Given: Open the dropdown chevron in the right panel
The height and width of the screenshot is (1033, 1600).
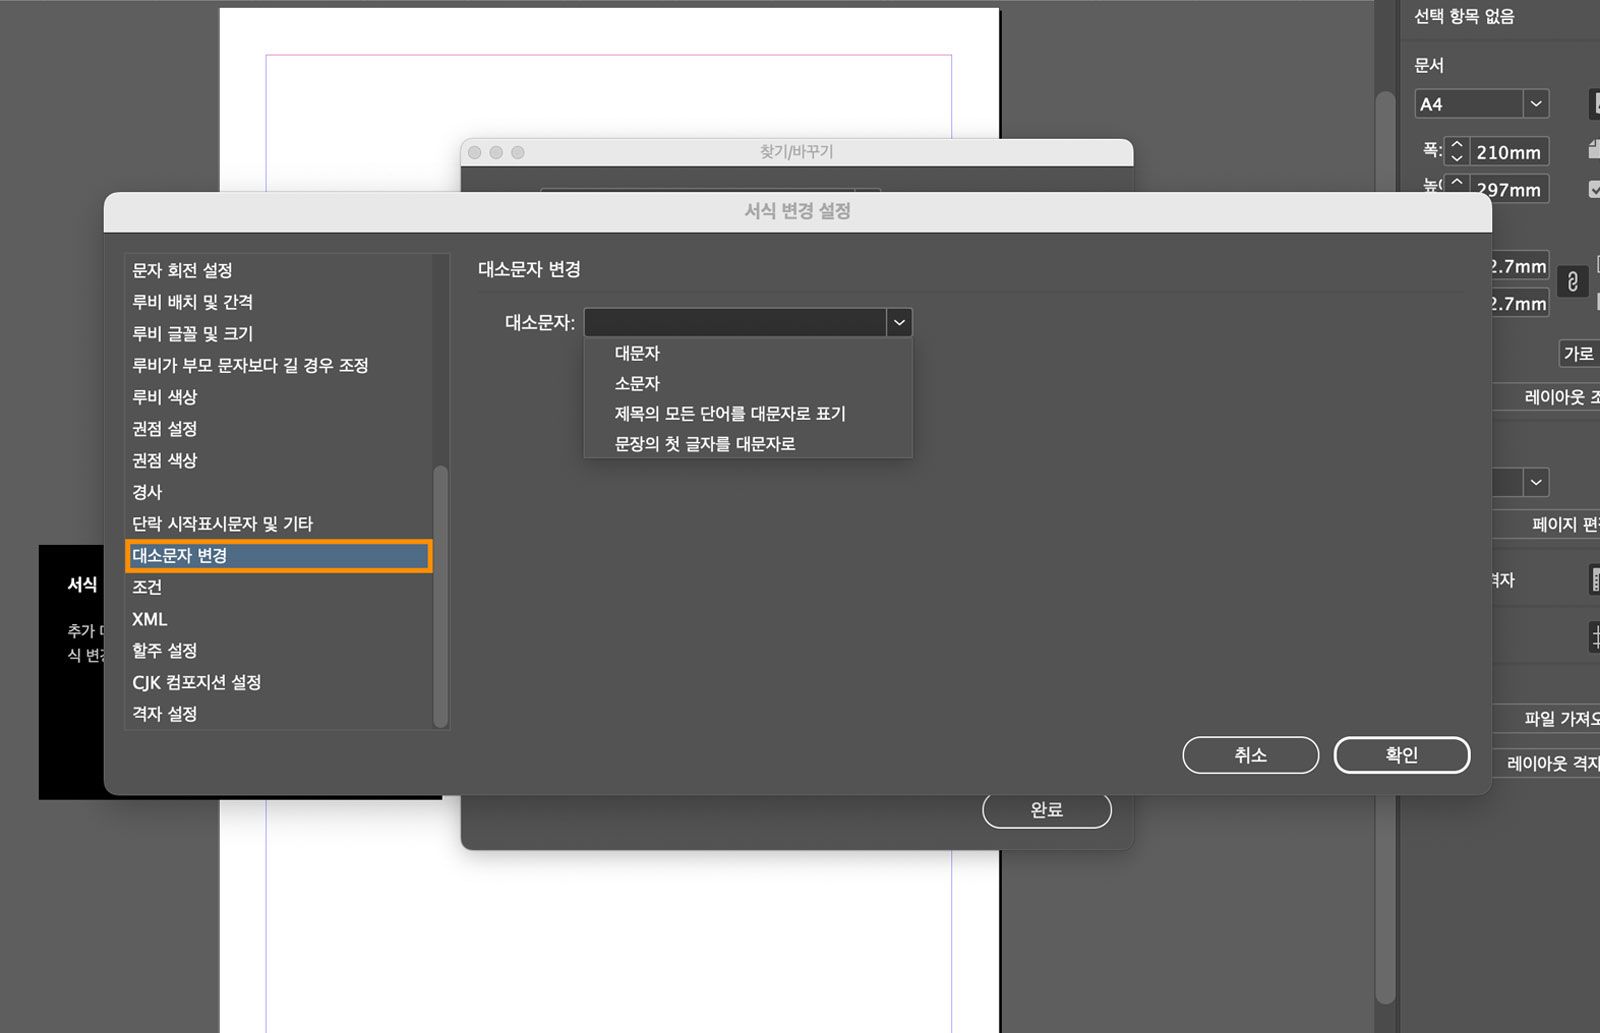Looking at the screenshot, I should click(x=1536, y=482).
